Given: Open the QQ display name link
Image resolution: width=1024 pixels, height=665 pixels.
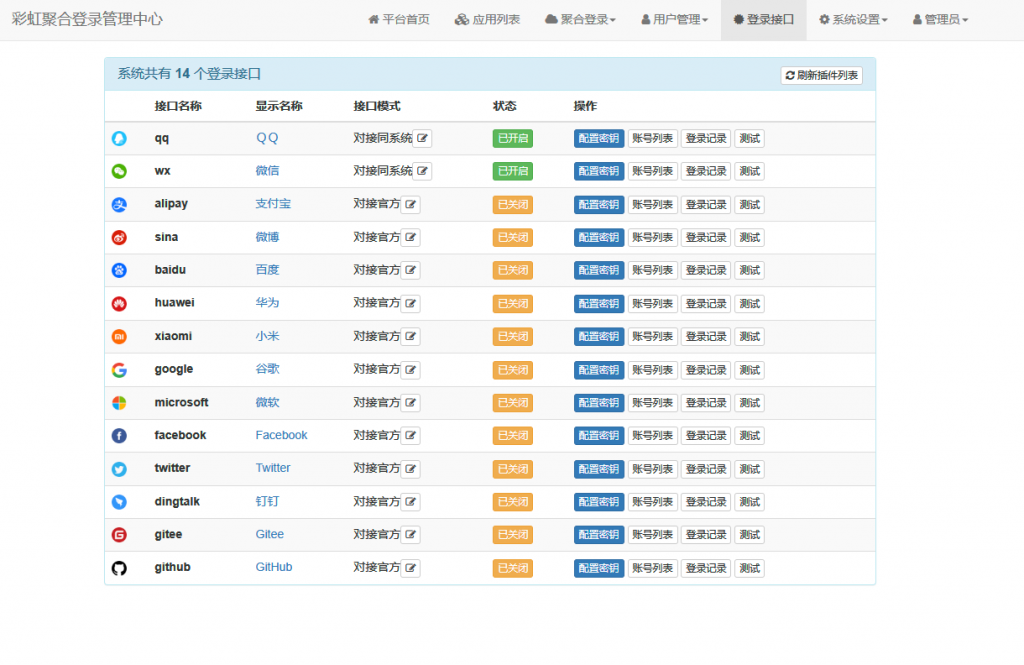Looking at the screenshot, I should pyautogui.click(x=267, y=138).
